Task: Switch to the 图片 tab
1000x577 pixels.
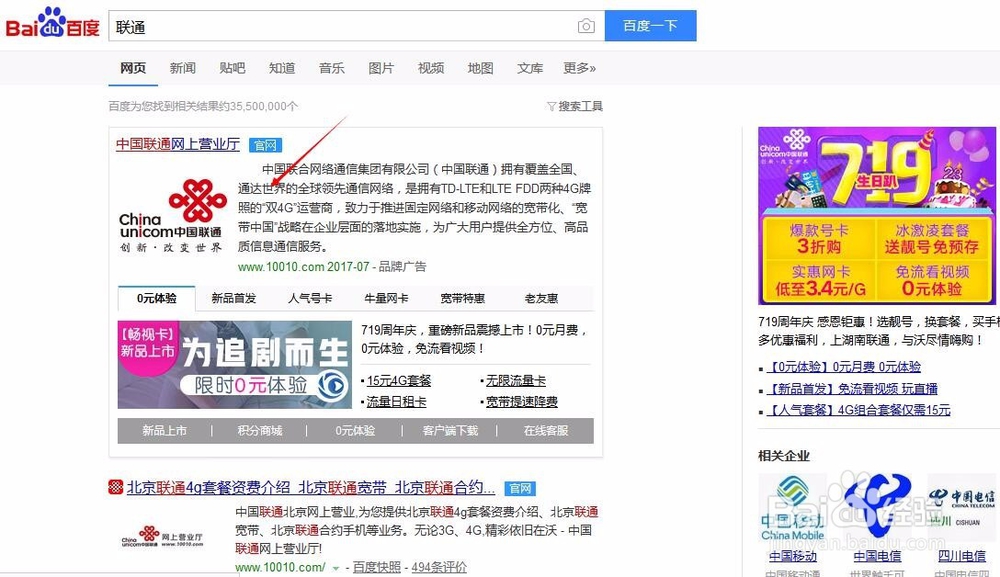Action: pos(381,68)
